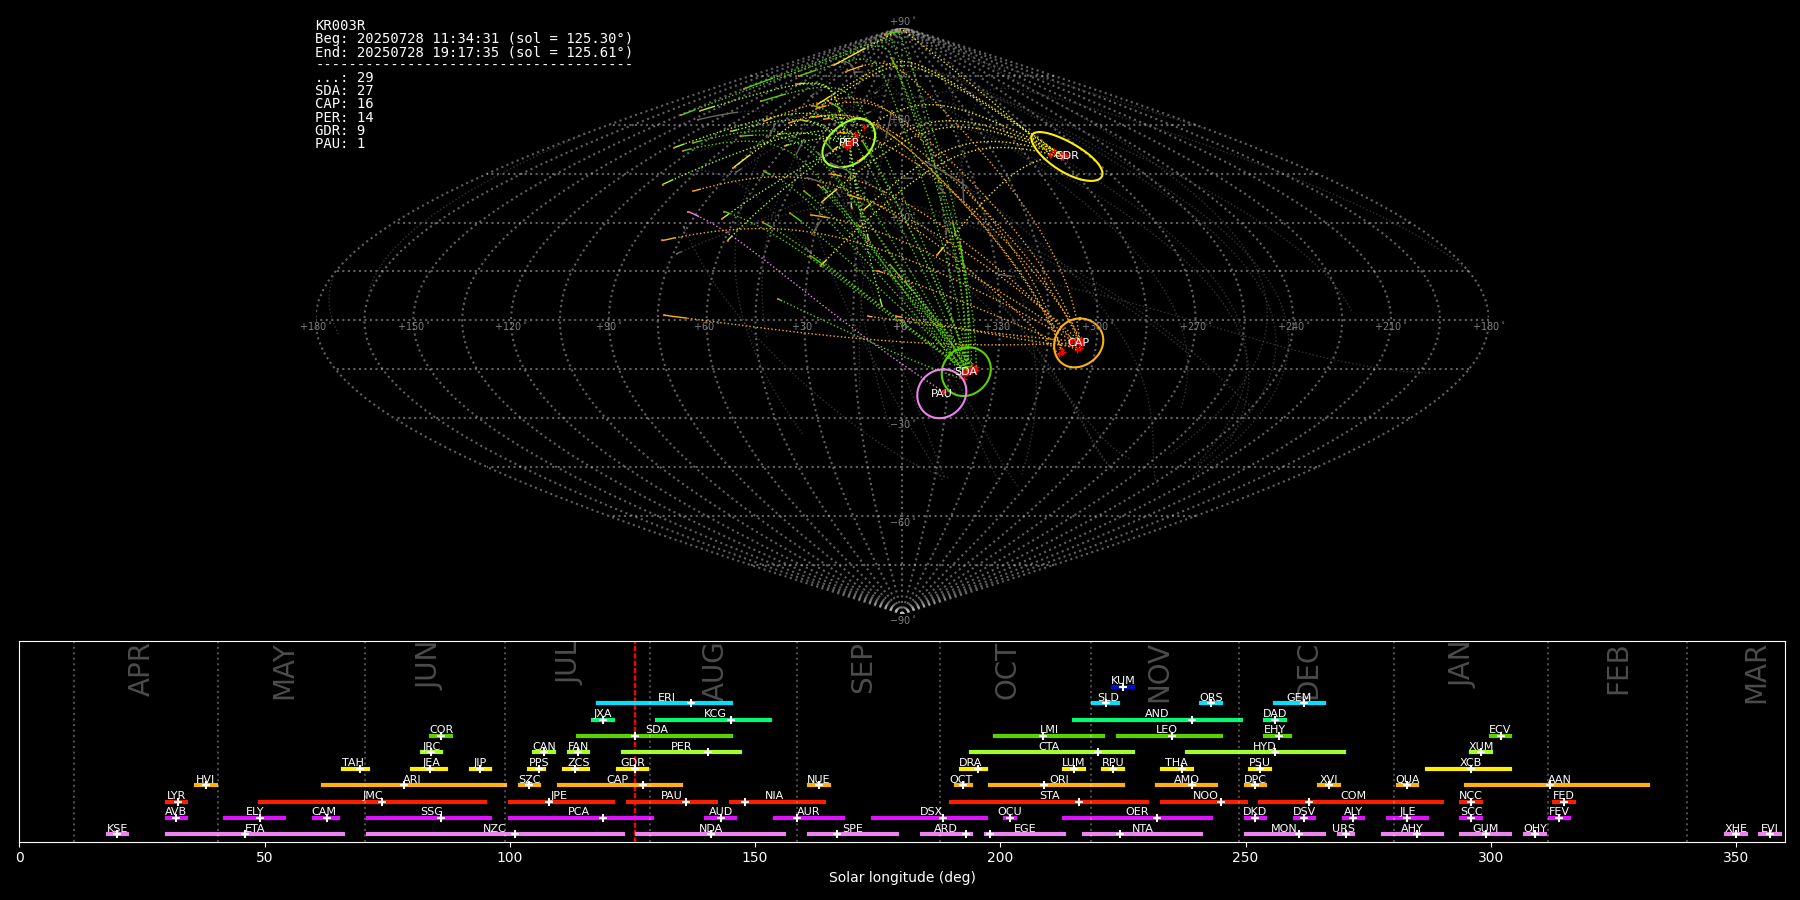Click the SLD shower bar in timeline
Image resolution: width=1800 pixels, height=900 pixels.
point(1105,703)
